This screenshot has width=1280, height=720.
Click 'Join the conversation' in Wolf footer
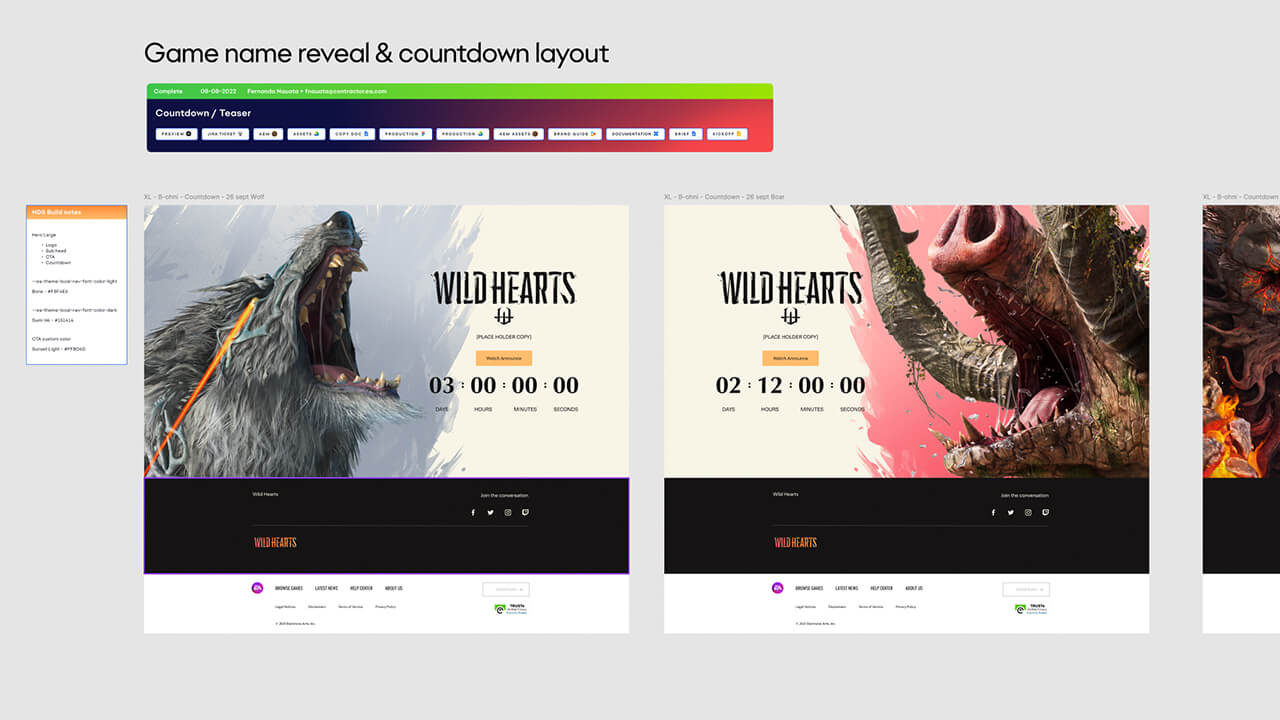tap(504, 495)
